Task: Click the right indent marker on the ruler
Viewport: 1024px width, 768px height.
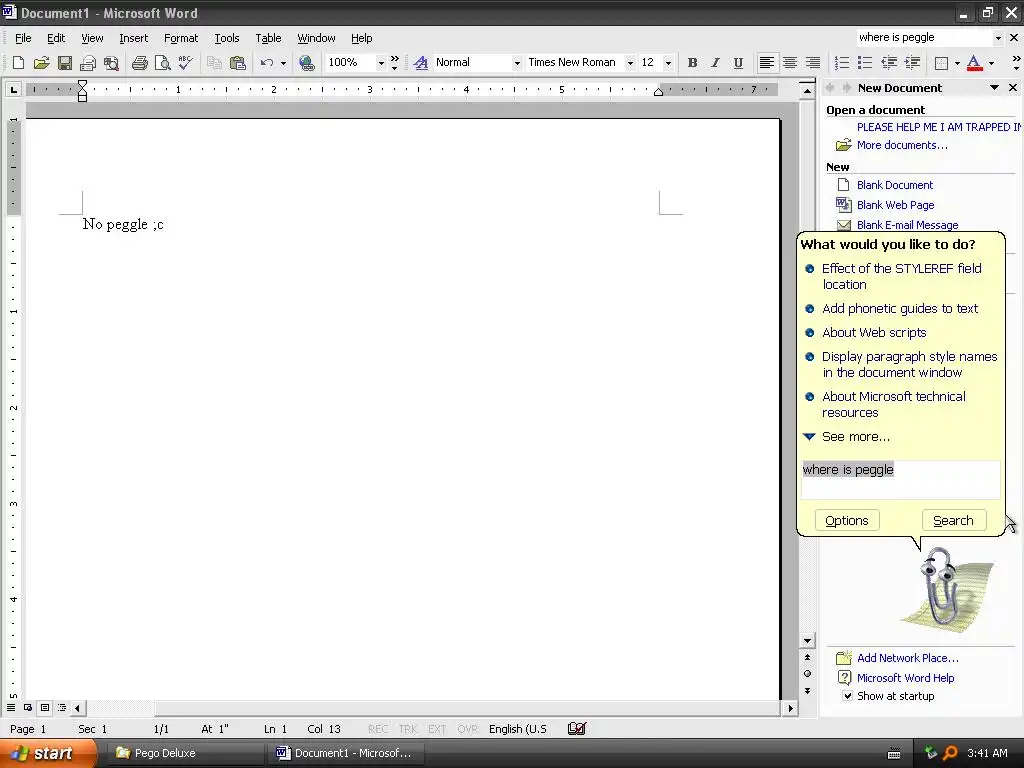Action: [x=658, y=92]
